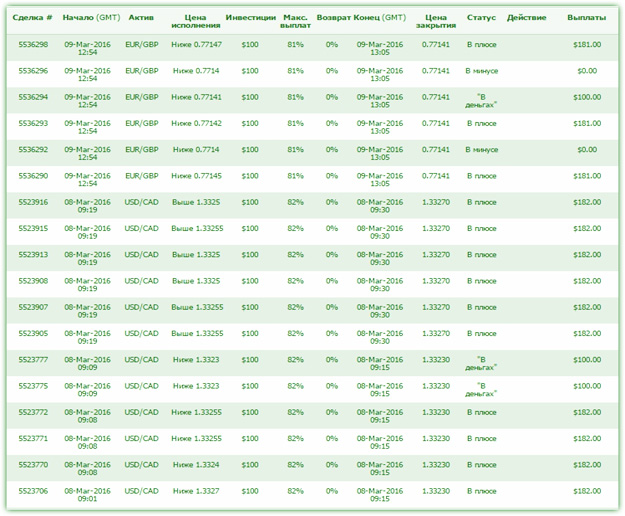Click the Сделка # column header
Viewport: 625px width, 516px height.
click(33, 18)
